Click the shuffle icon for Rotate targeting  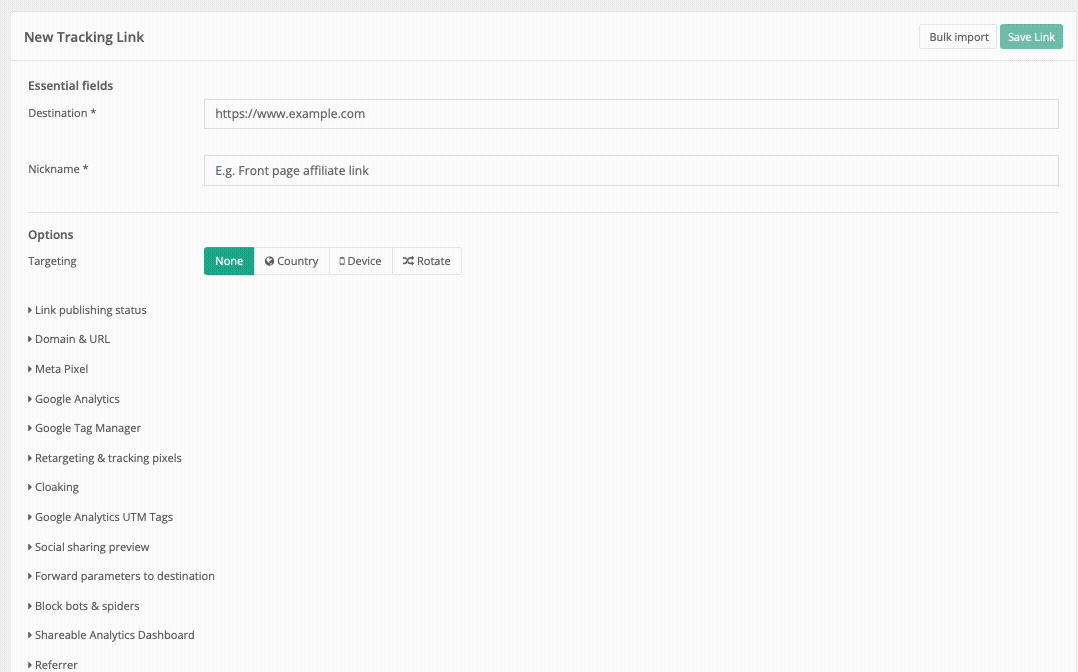[410, 260]
